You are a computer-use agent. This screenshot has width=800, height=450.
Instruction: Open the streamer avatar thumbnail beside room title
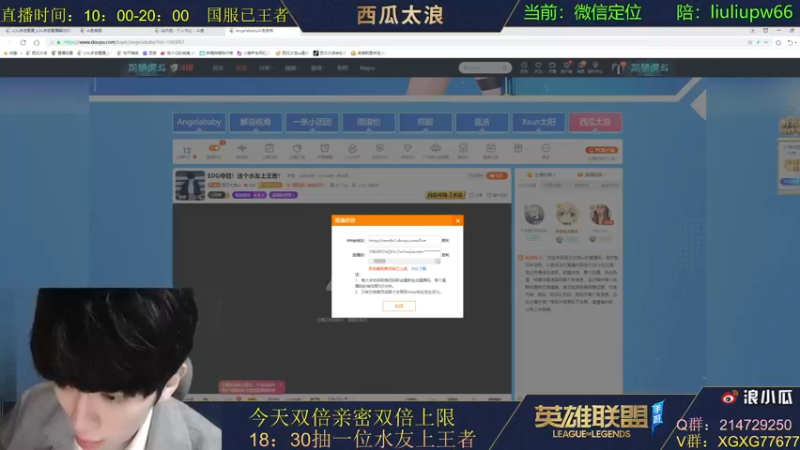click(190, 185)
